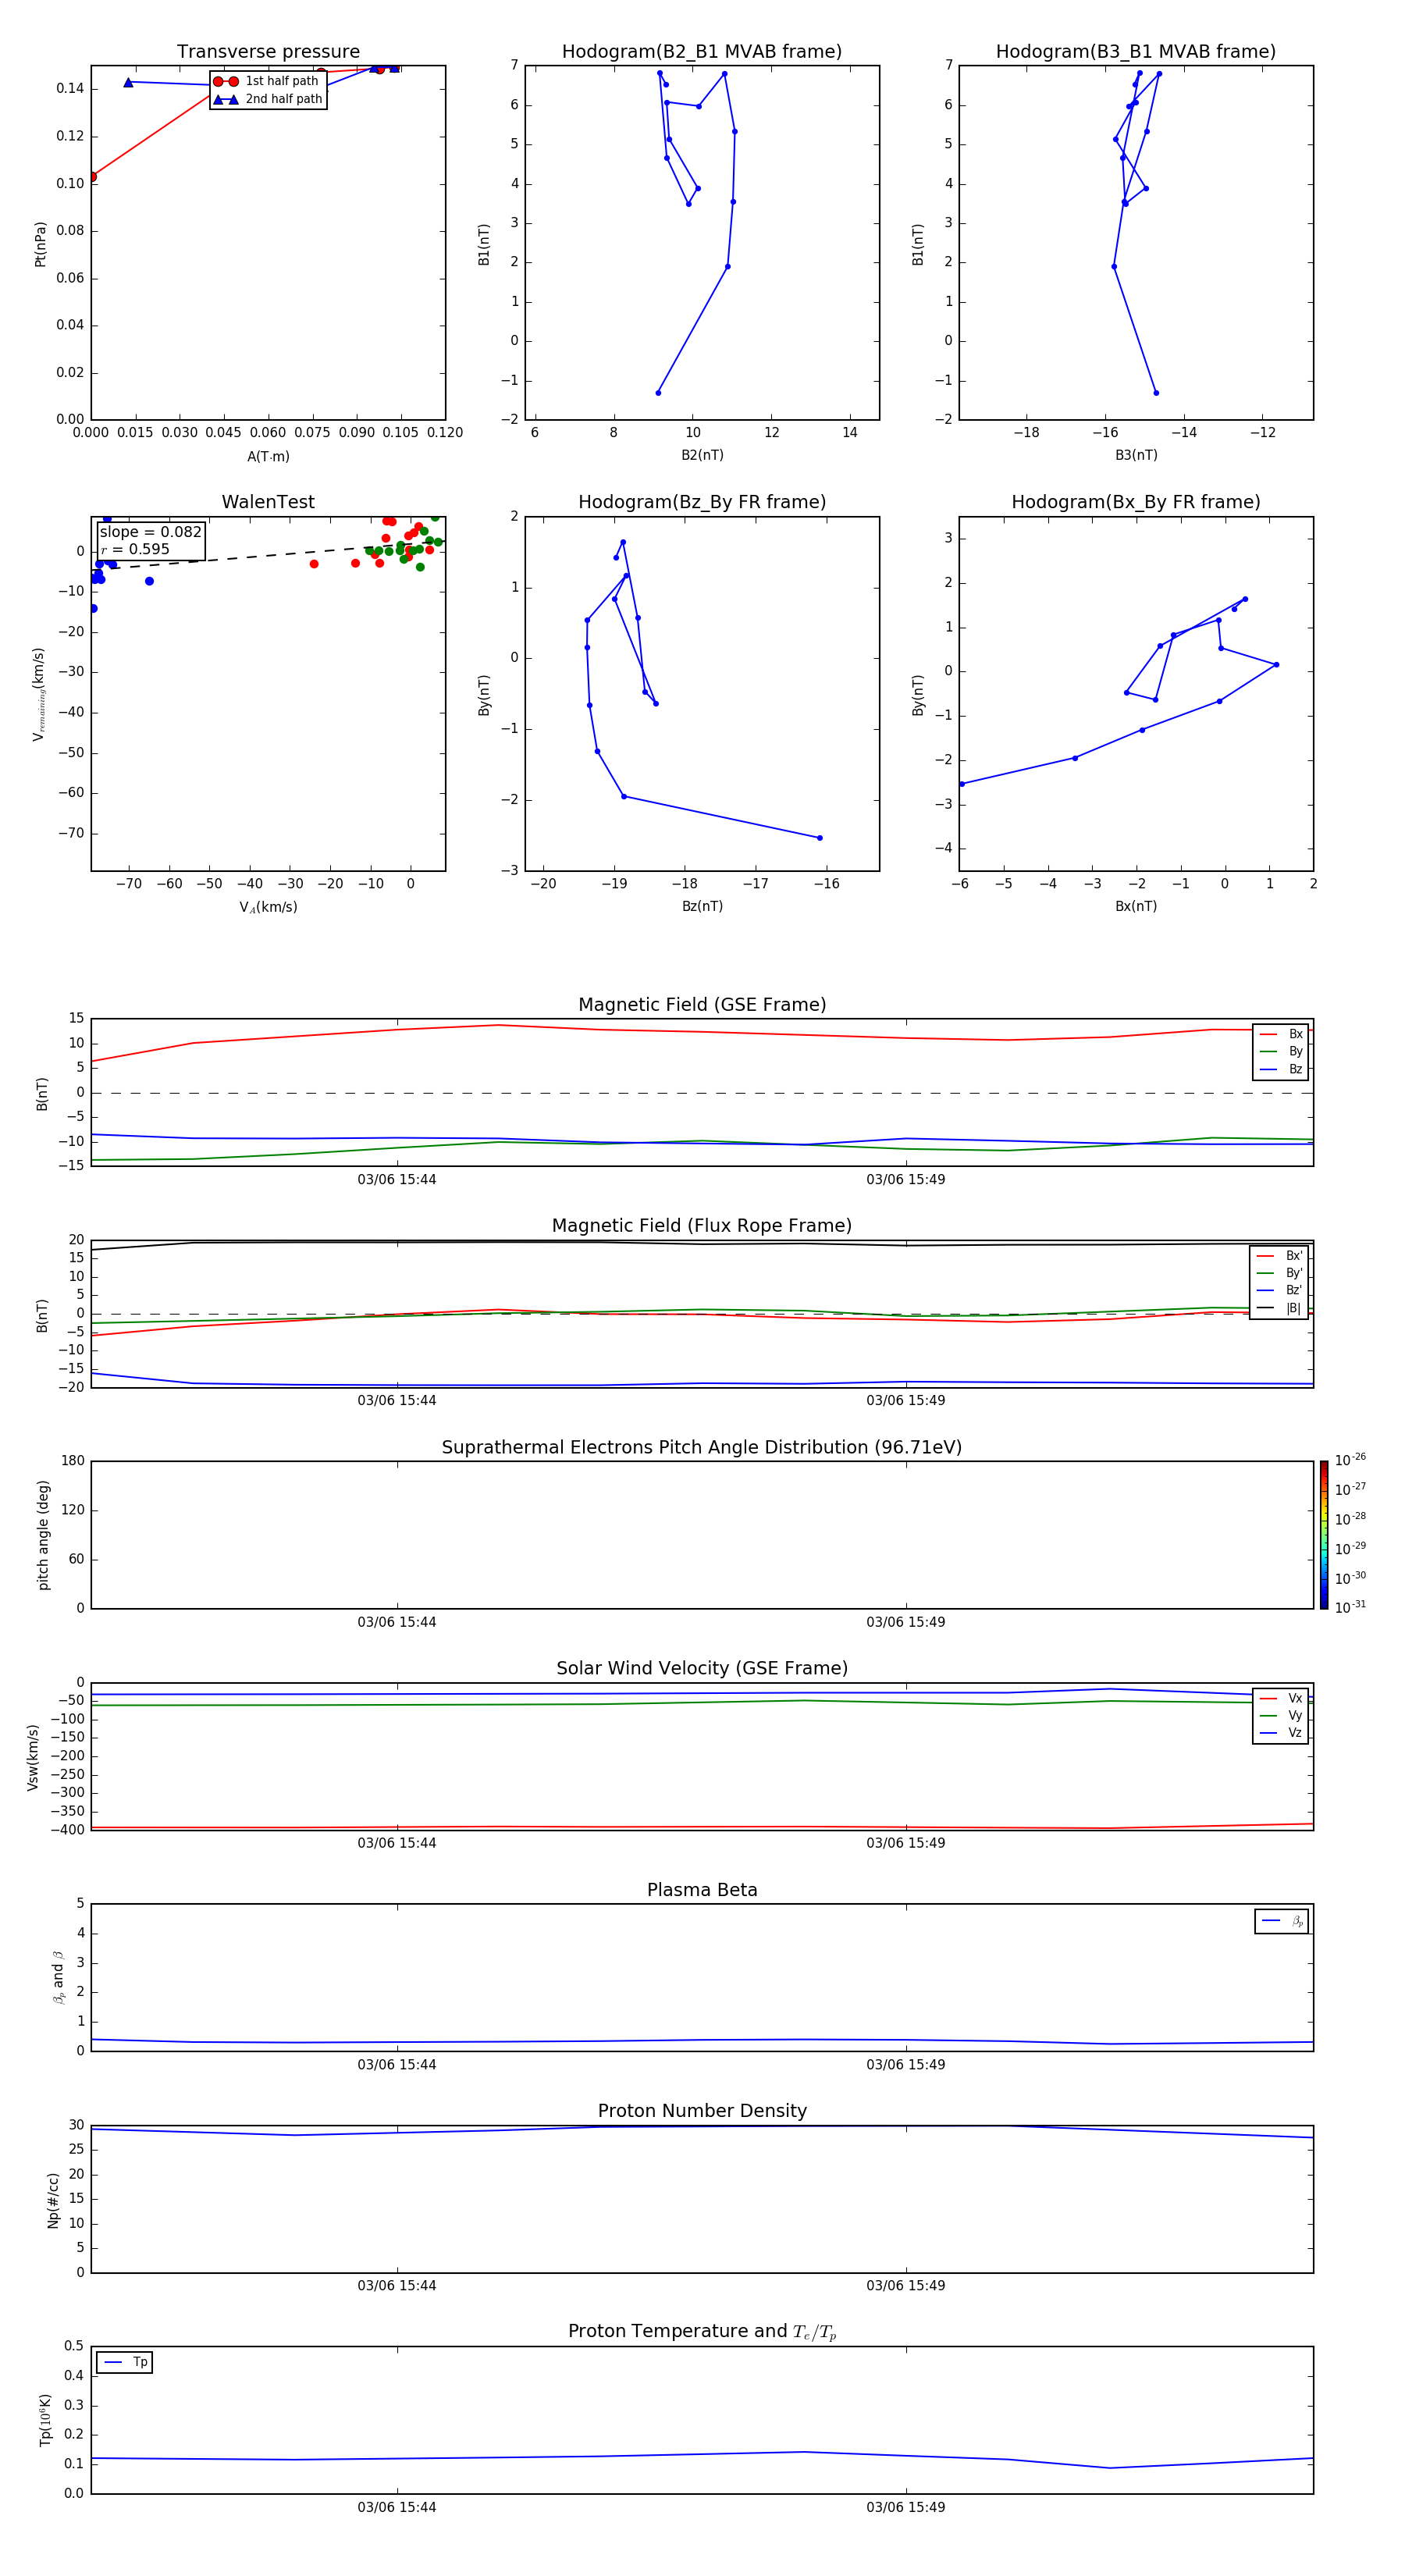Click the "WalenTest" plot title

(x=268, y=502)
